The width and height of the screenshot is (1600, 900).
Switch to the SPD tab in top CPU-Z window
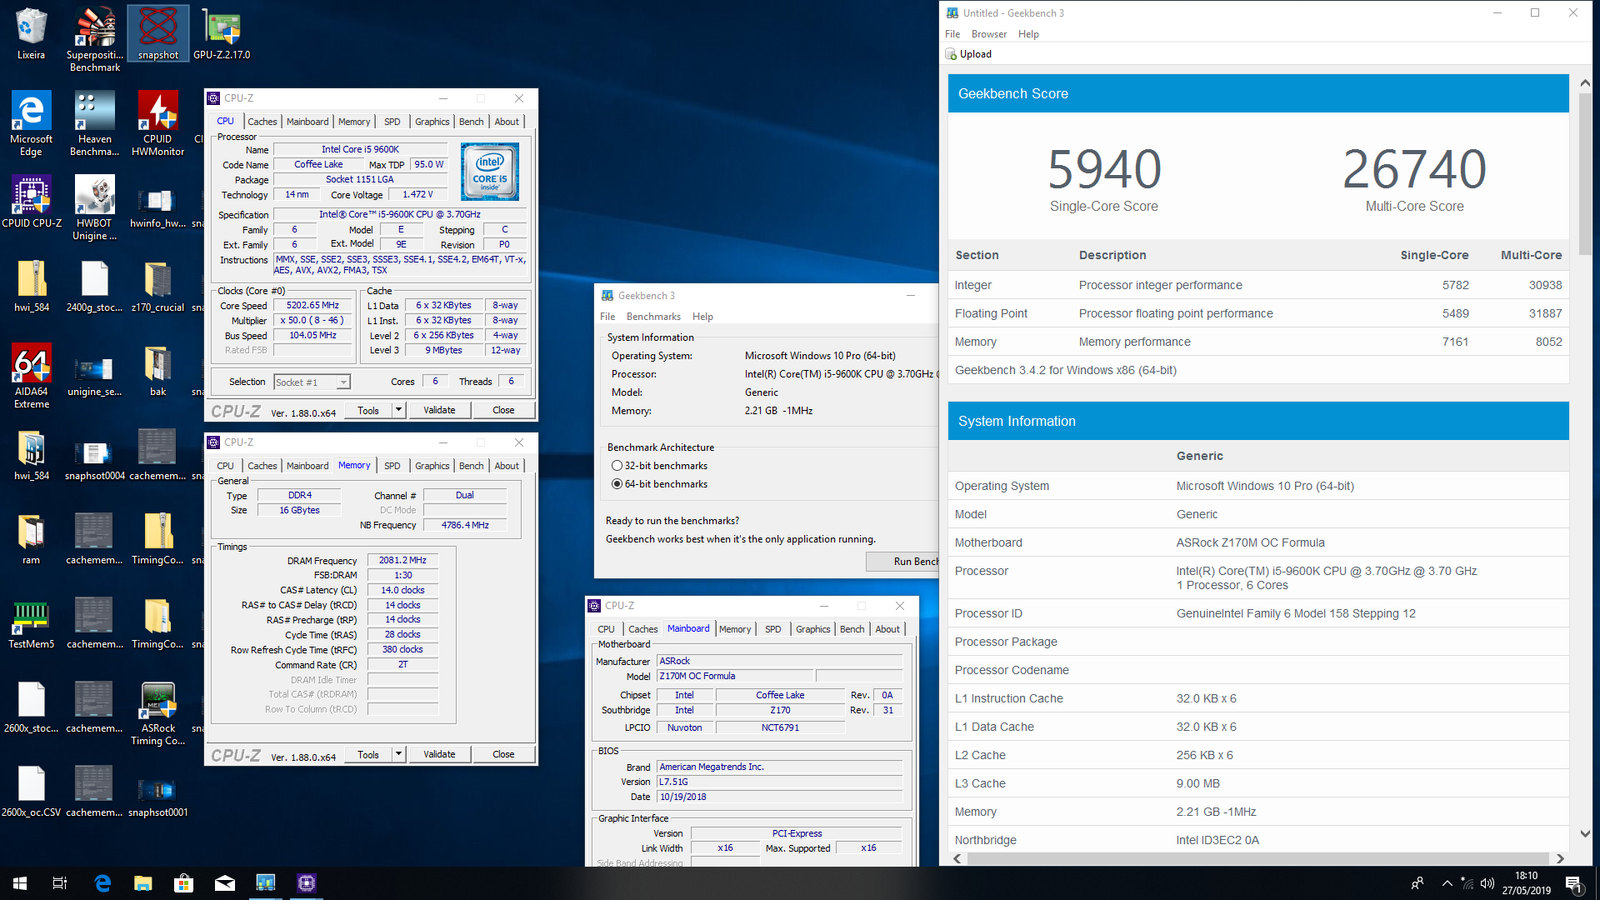click(392, 122)
